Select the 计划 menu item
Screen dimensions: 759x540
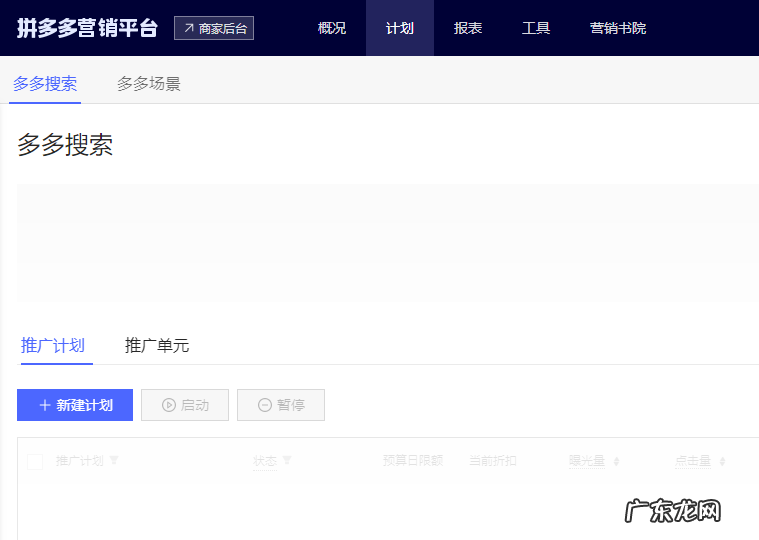click(x=400, y=28)
